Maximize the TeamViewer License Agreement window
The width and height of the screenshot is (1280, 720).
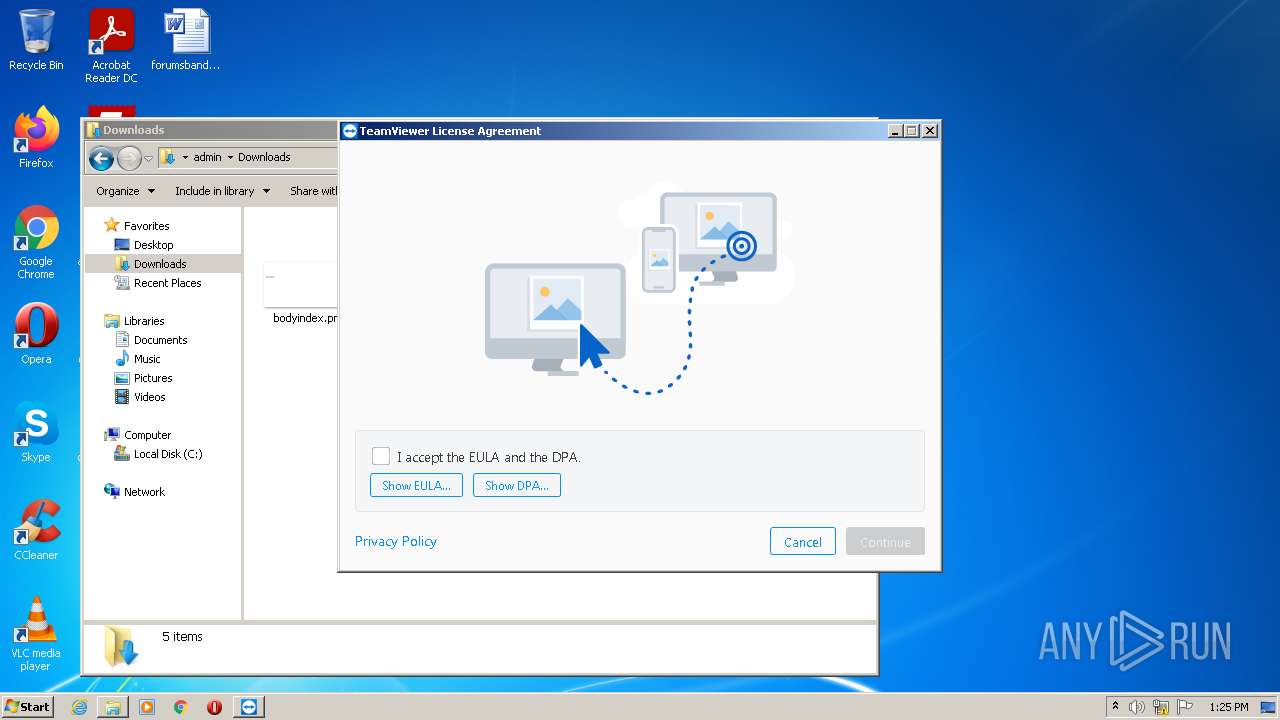(912, 131)
